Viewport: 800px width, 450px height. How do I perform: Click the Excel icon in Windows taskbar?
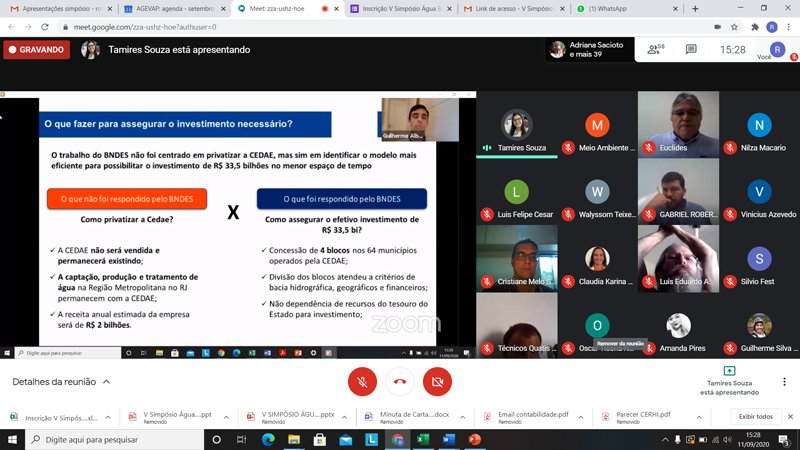click(423, 439)
